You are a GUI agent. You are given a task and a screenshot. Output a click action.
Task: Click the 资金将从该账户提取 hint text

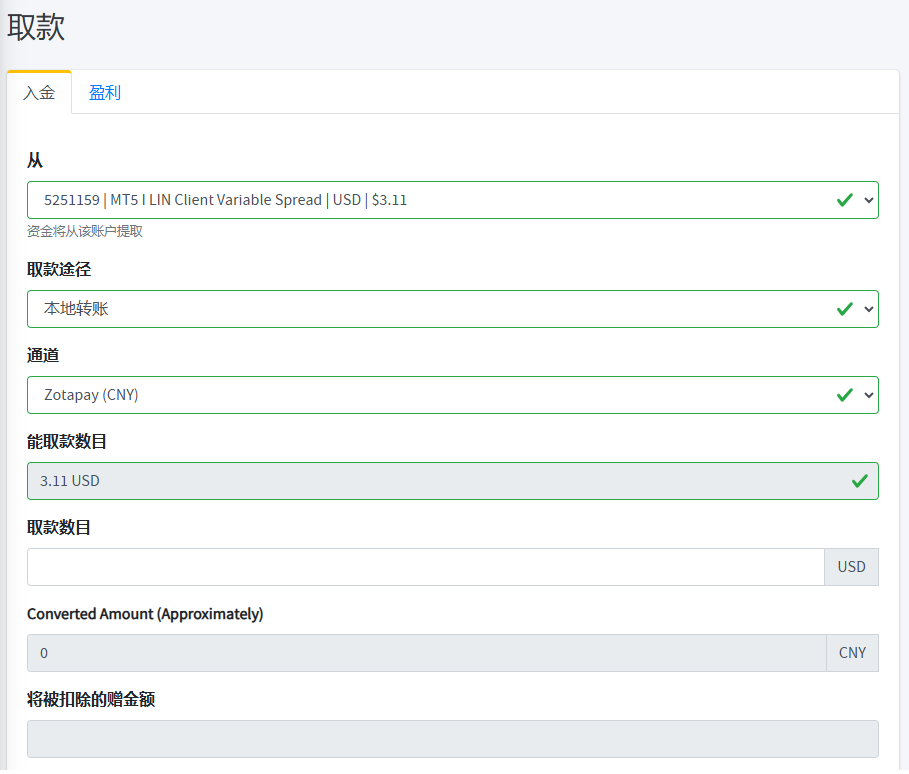[85, 231]
